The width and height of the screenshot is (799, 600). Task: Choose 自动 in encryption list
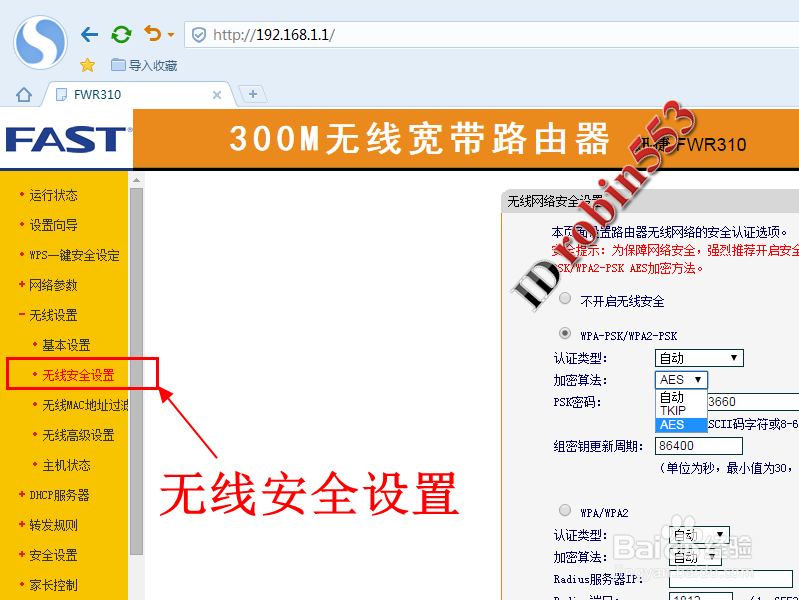[x=681, y=396]
